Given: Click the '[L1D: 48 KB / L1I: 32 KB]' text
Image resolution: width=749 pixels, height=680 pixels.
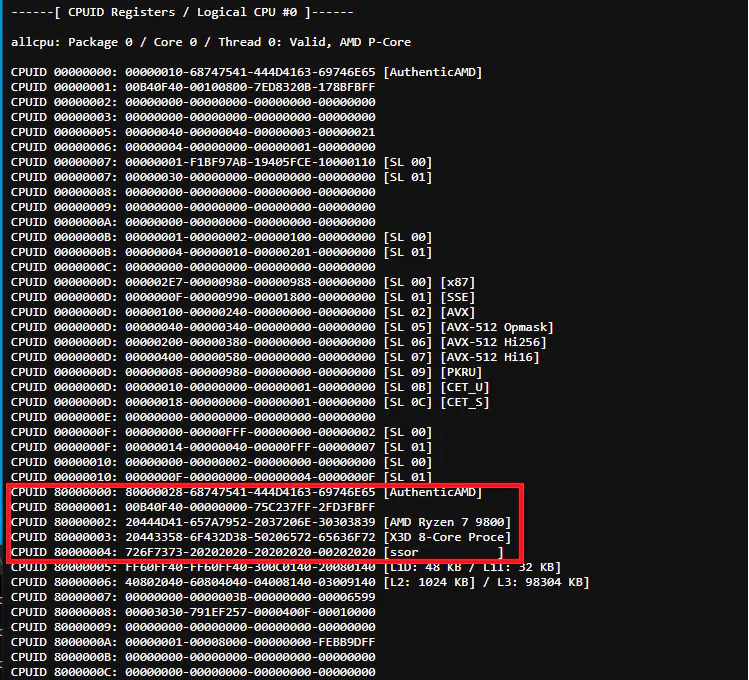Looking at the screenshot, I should tap(472, 567).
